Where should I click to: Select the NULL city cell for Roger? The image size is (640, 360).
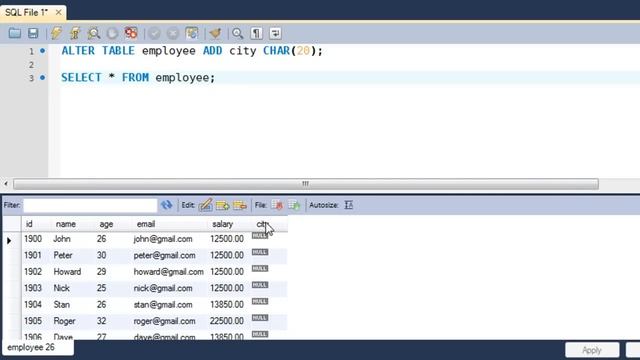pos(260,318)
